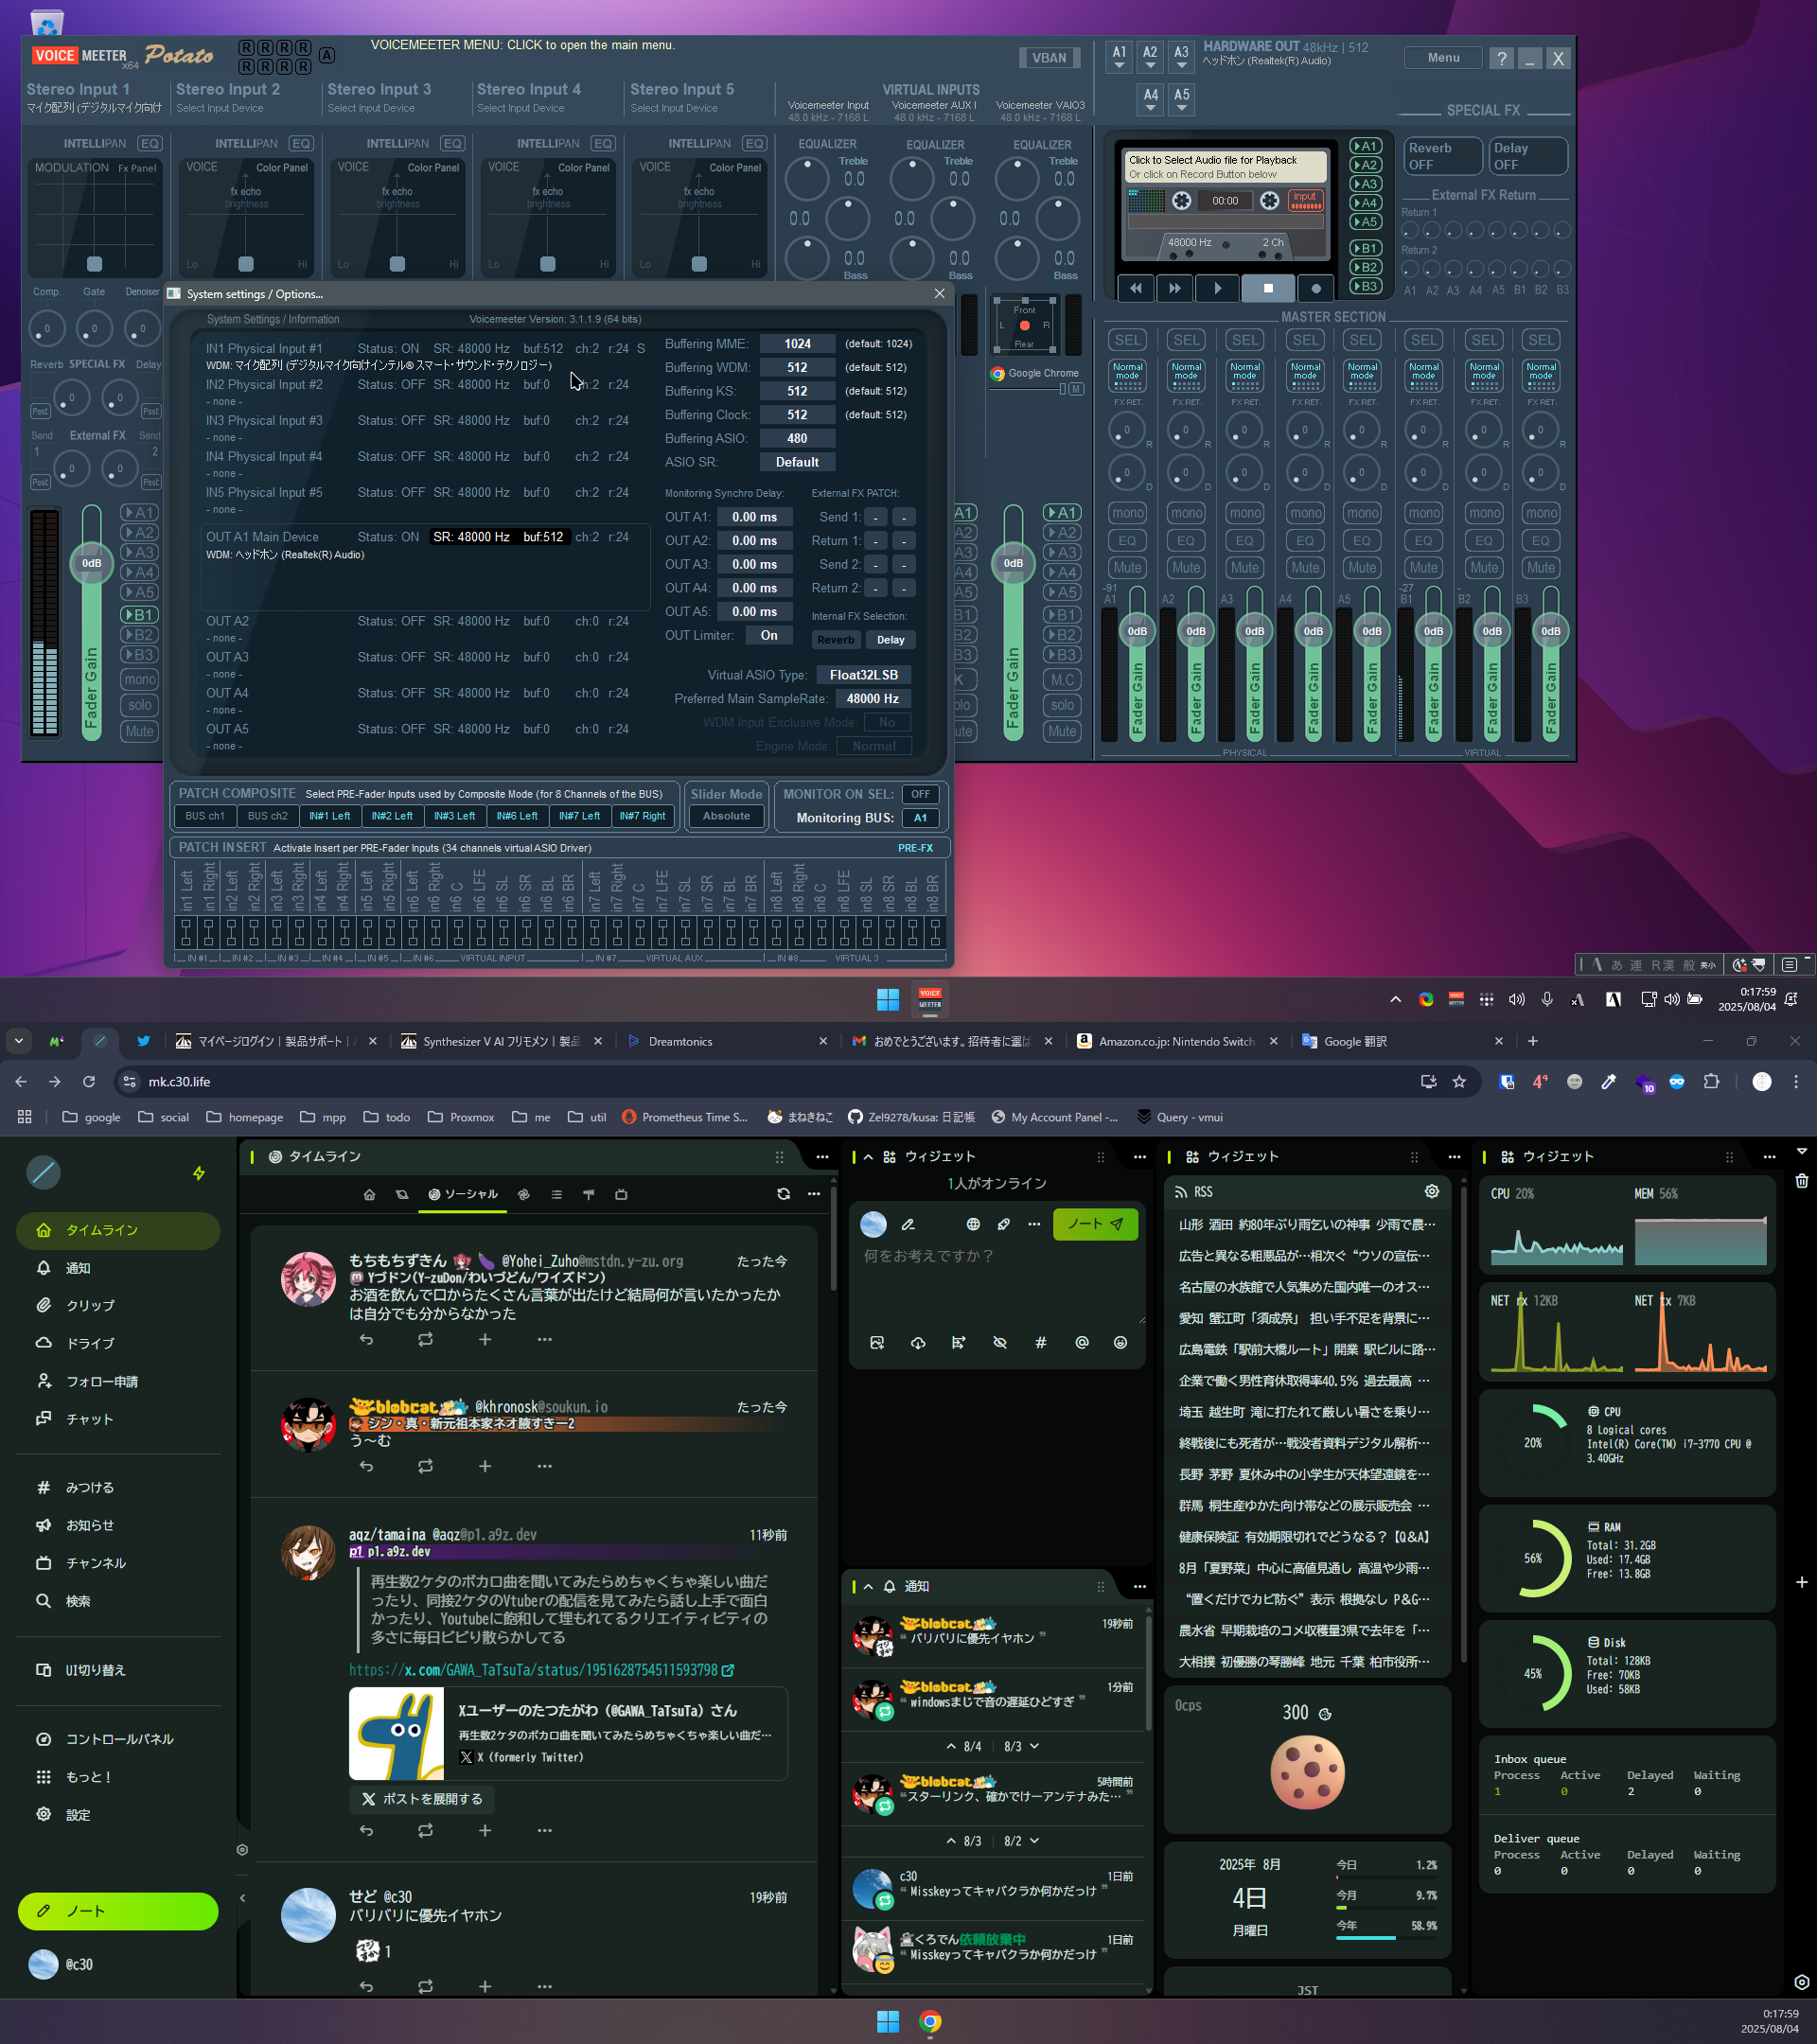Screen dimensions: 1817x2044
Task: Click the emoji picker icon in note composer
Action: coord(1120,1343)
